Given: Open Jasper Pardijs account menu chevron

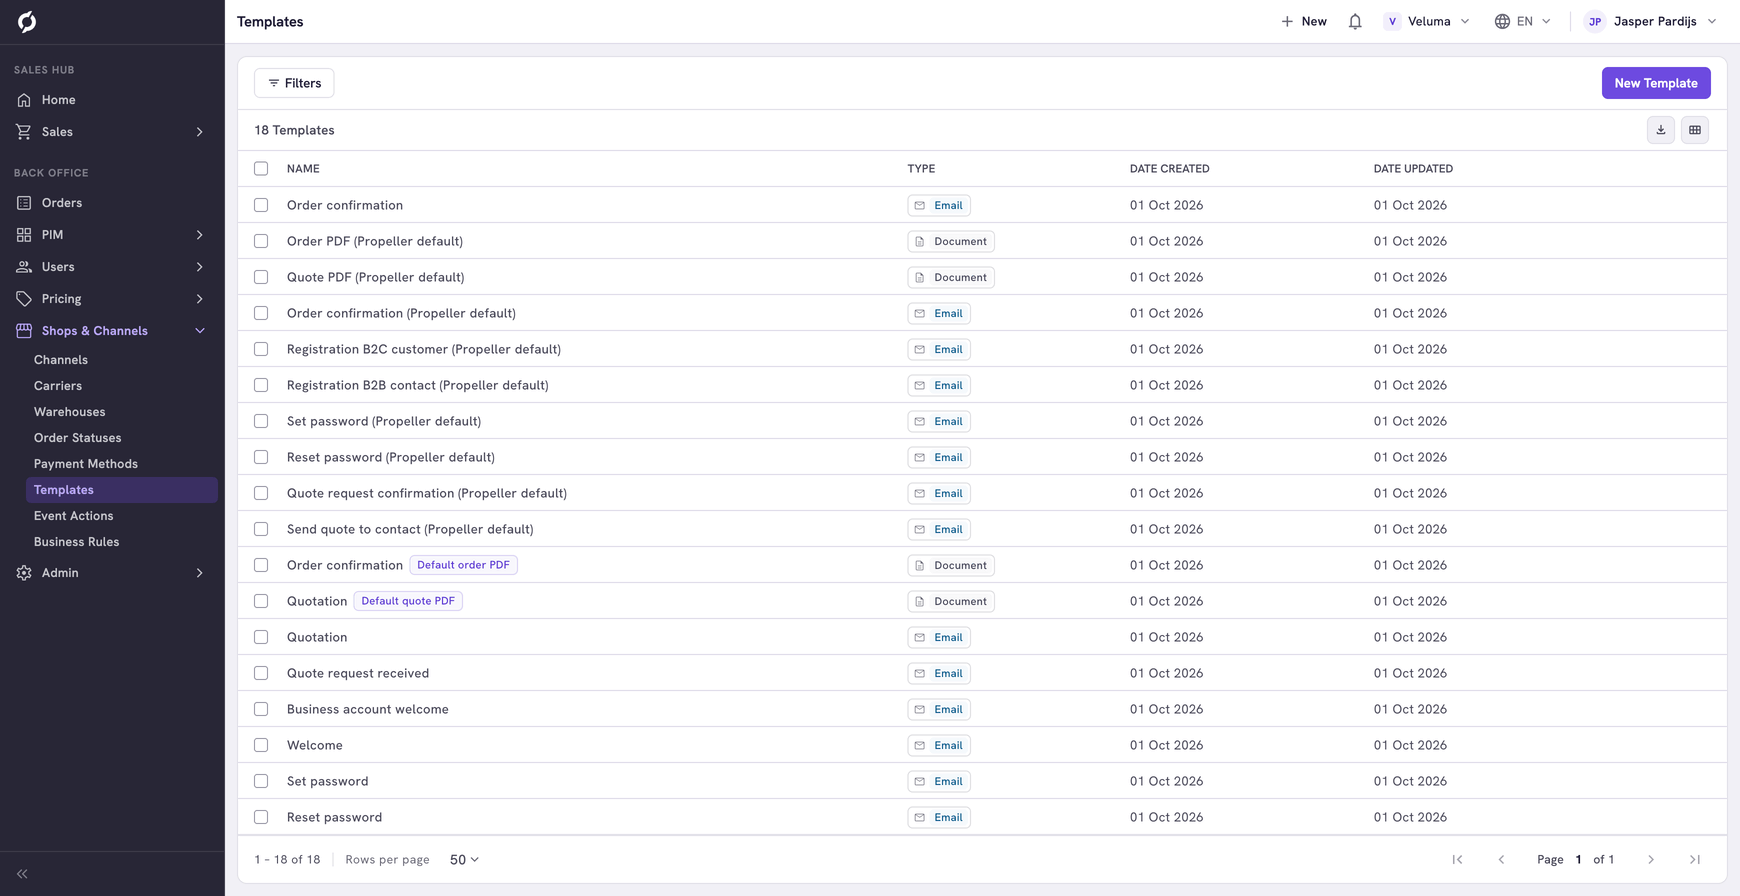Looking at the screenshot, I should (1712, 21).
